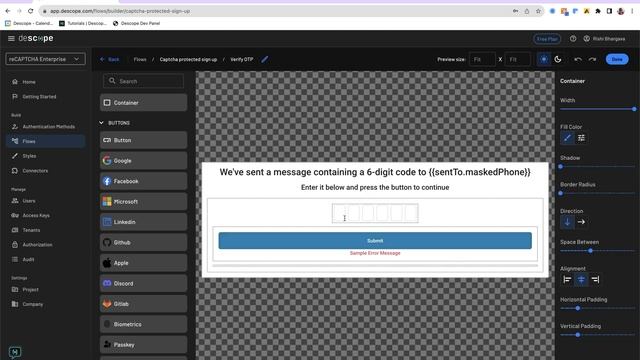Select the Container component
The width and height of the screenshot is (640, 360).
pyautogui.click(x=143, y=103)
